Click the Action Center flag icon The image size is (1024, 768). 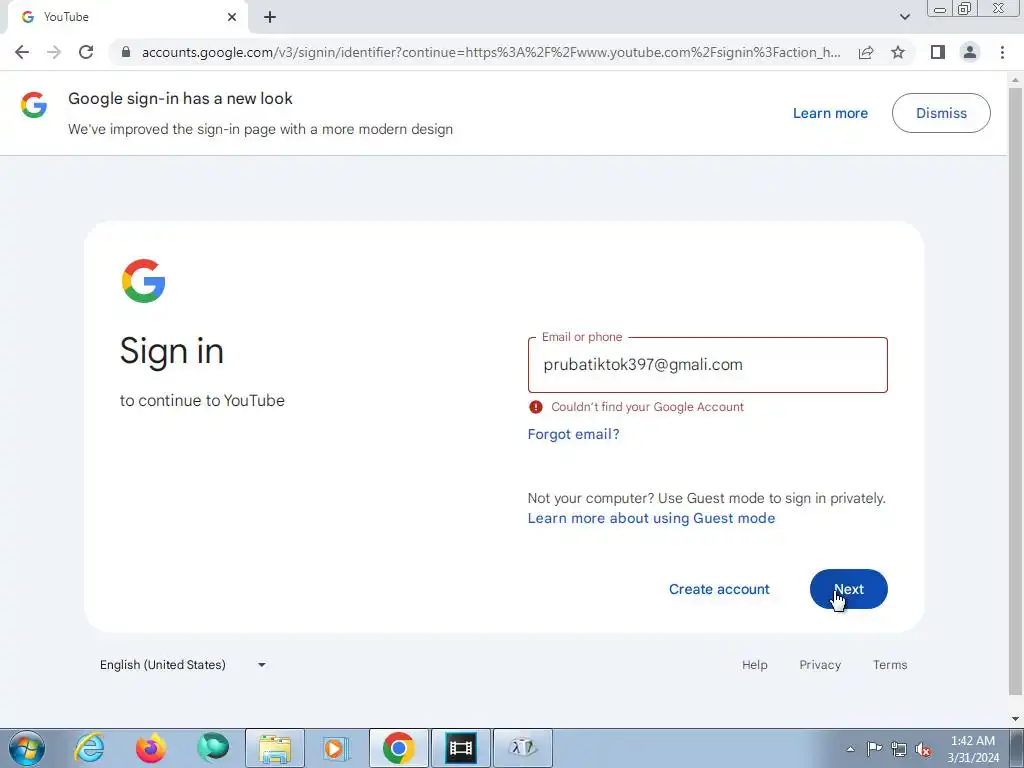(x=874, y=749)
